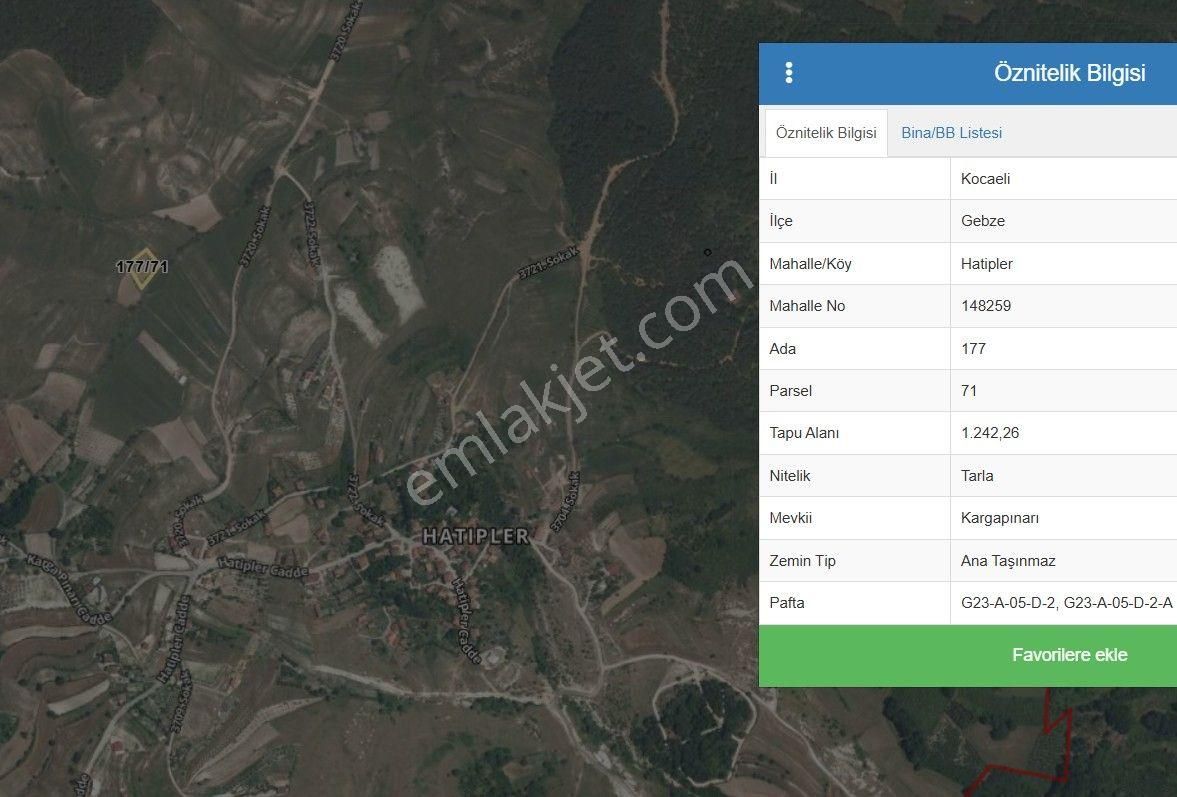
Task: Click the Tapu Alanı field label
Action: tap(804, 432)
